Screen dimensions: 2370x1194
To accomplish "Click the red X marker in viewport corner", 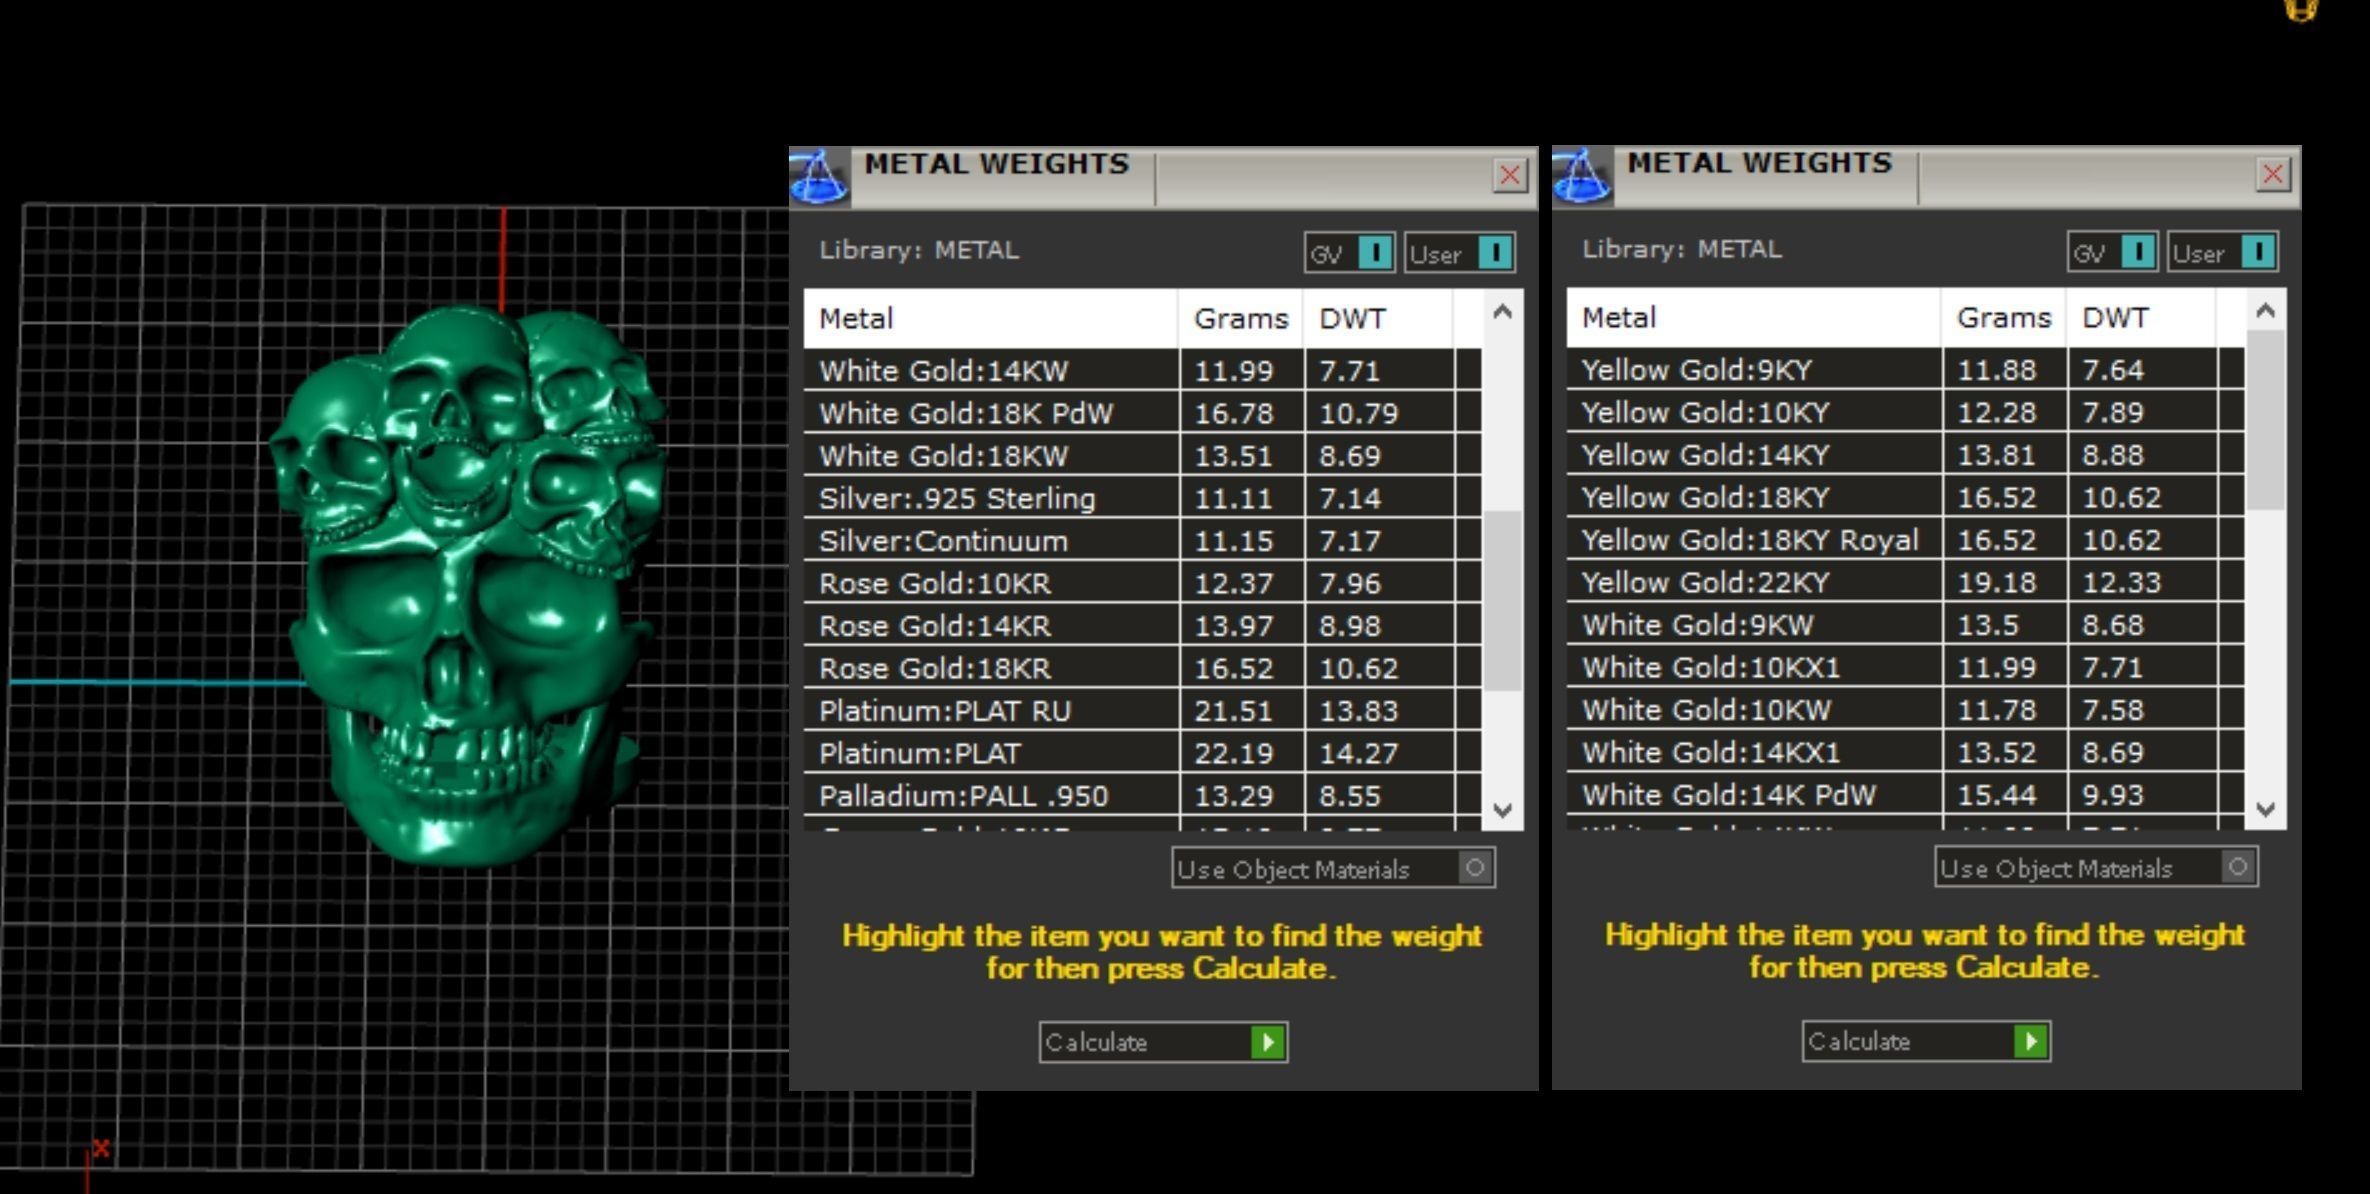I will 101,1148.
